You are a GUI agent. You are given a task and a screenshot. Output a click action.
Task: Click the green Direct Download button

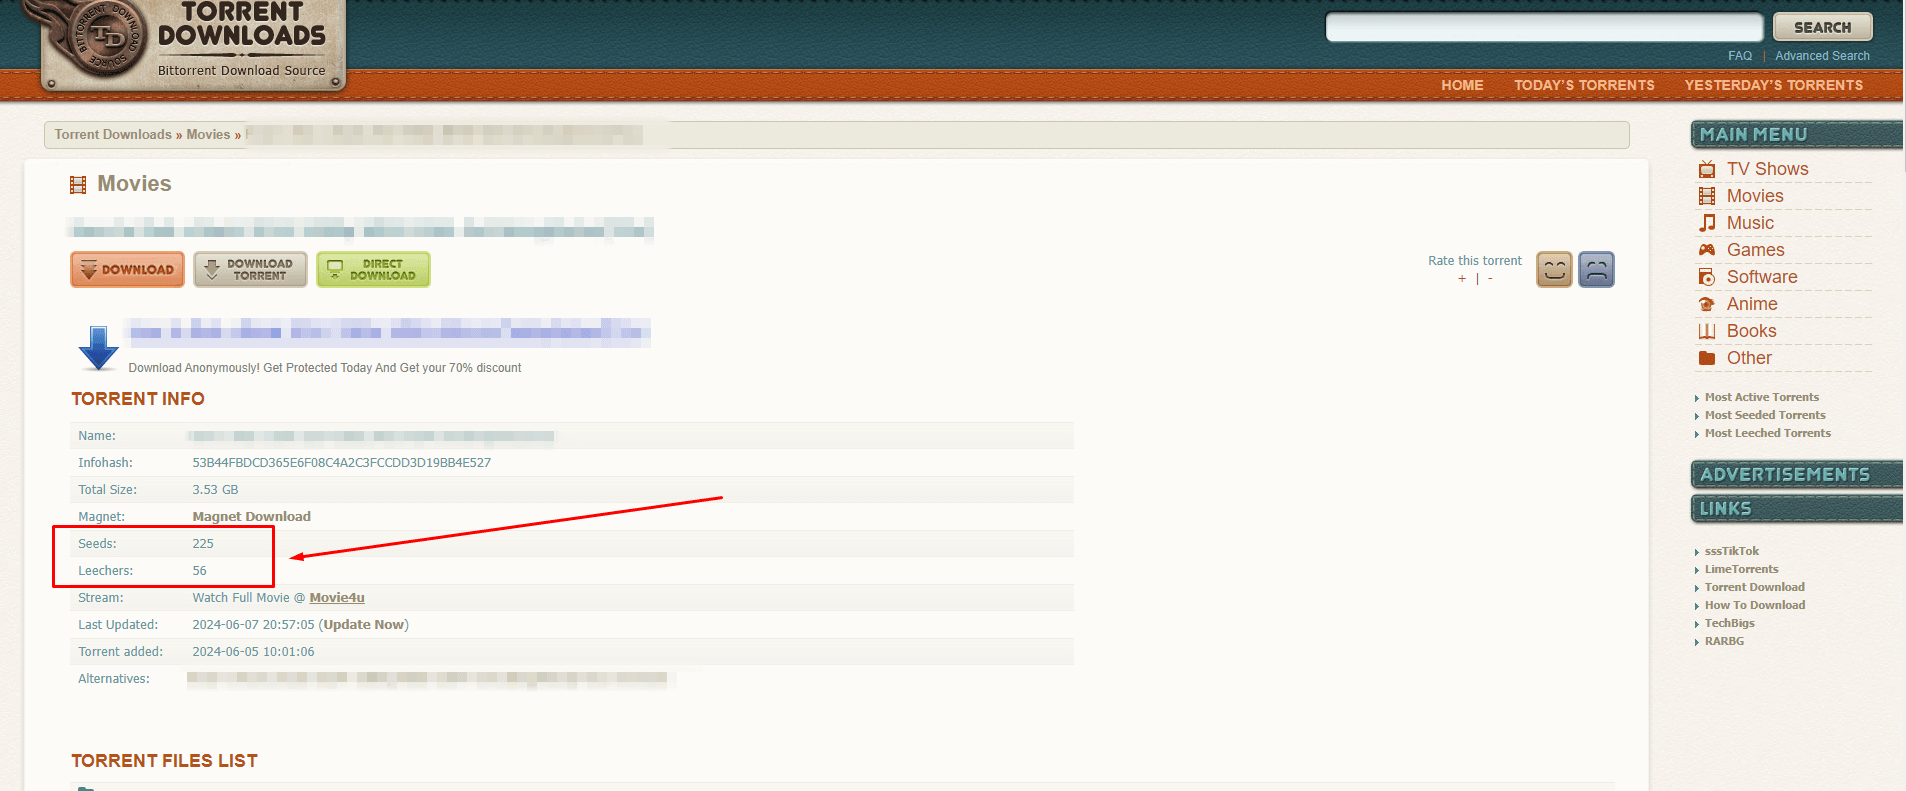(373, 269)
